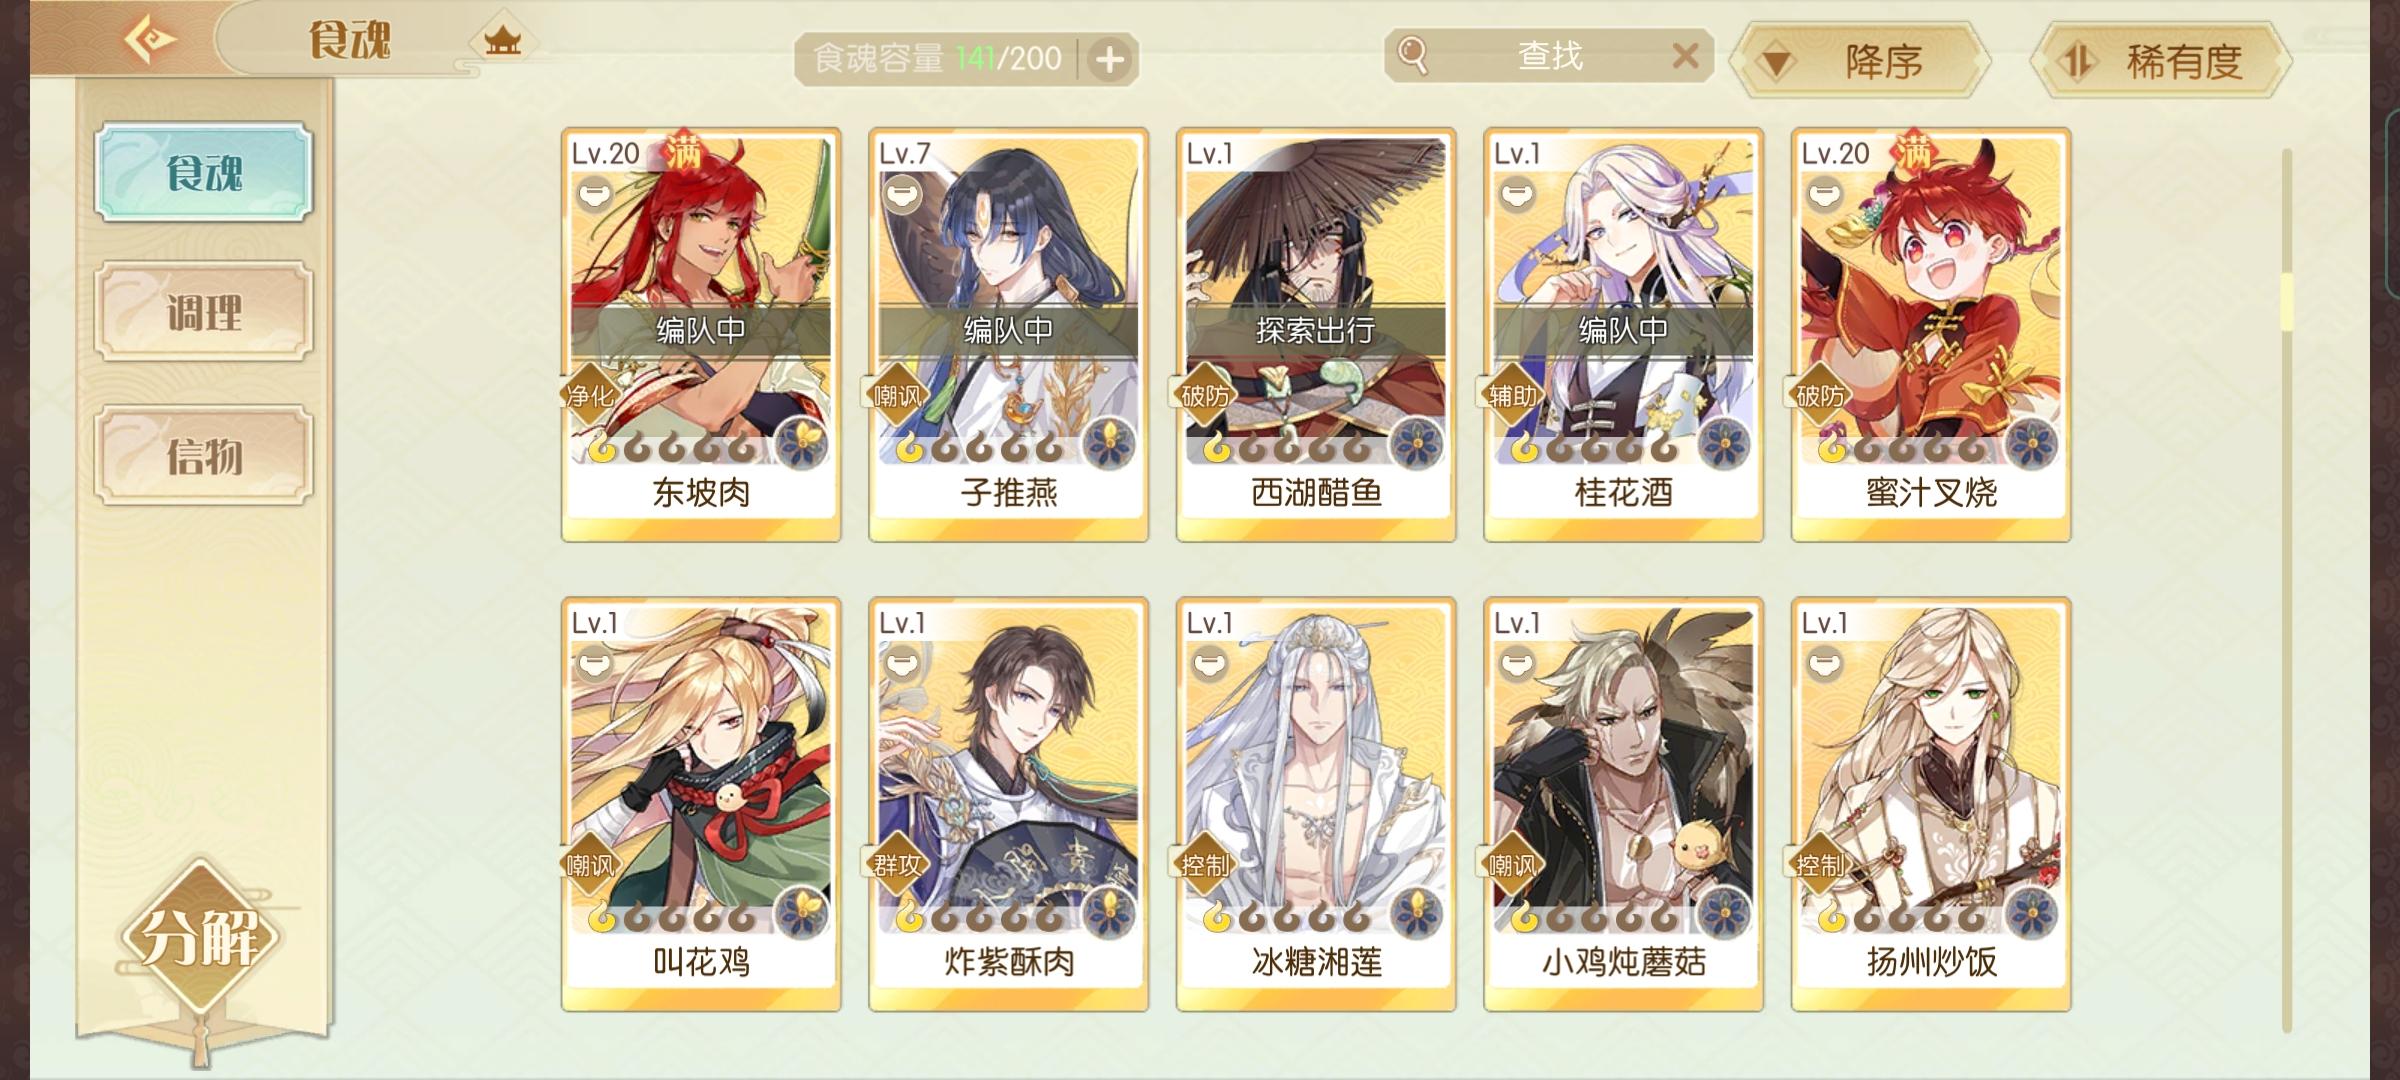Open the 信物 tab
This screenshot has width=2400, height=1080.
(204, 455)
